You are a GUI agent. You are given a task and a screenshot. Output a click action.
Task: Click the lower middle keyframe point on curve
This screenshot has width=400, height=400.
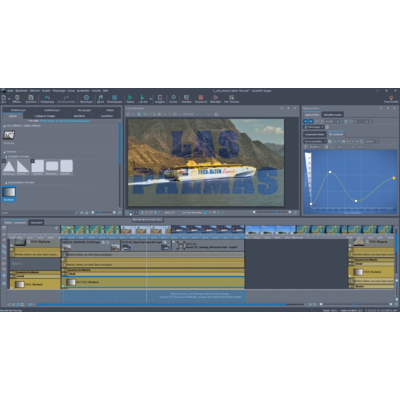(356, 201)
